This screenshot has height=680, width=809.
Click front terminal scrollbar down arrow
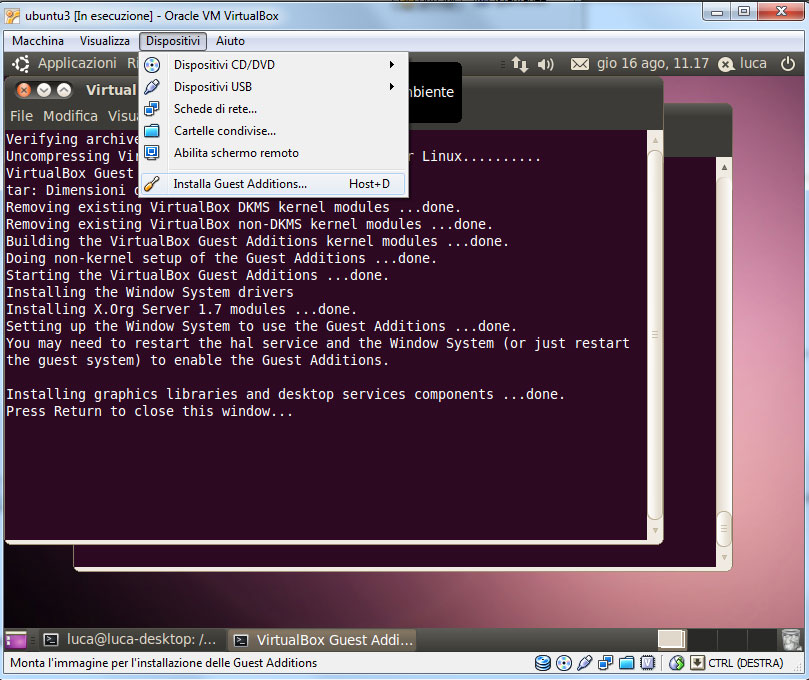tap(655, 530)
